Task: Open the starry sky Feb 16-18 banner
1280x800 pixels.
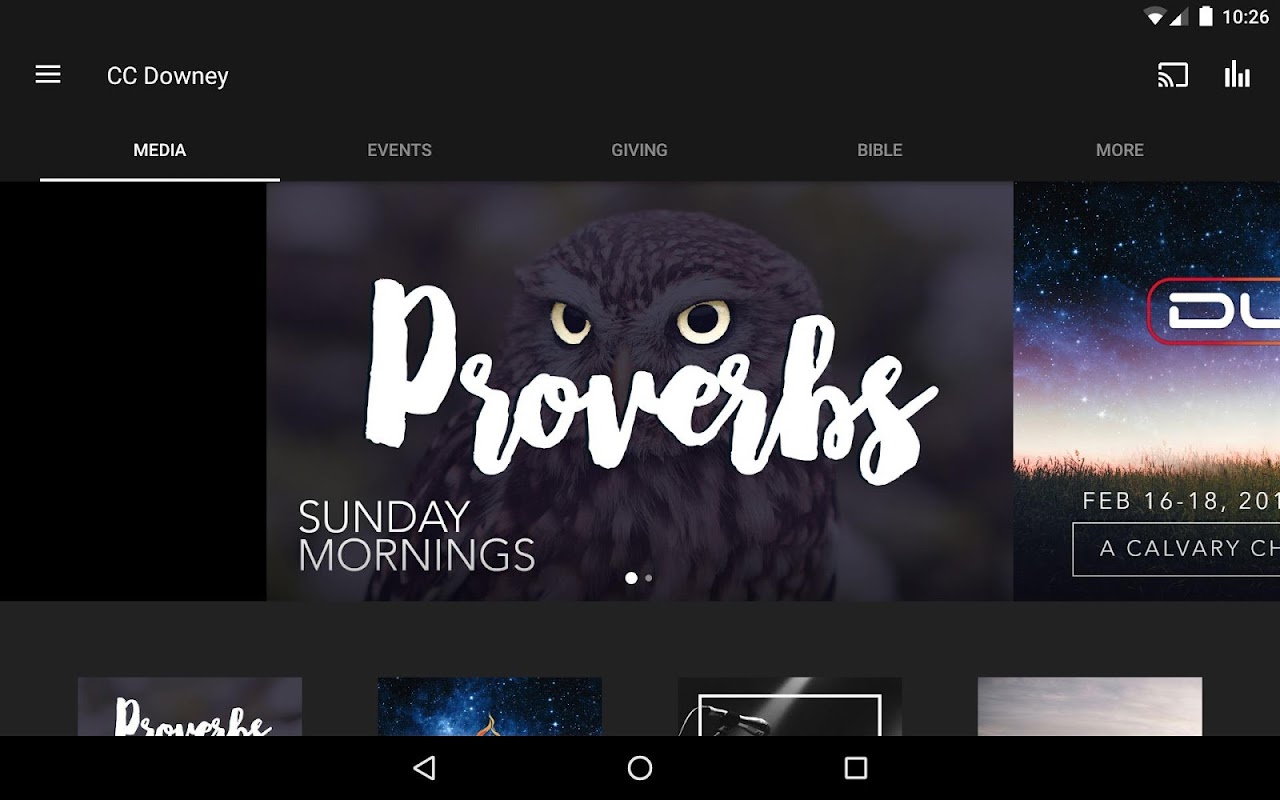Action: (x=1147, y=391)
